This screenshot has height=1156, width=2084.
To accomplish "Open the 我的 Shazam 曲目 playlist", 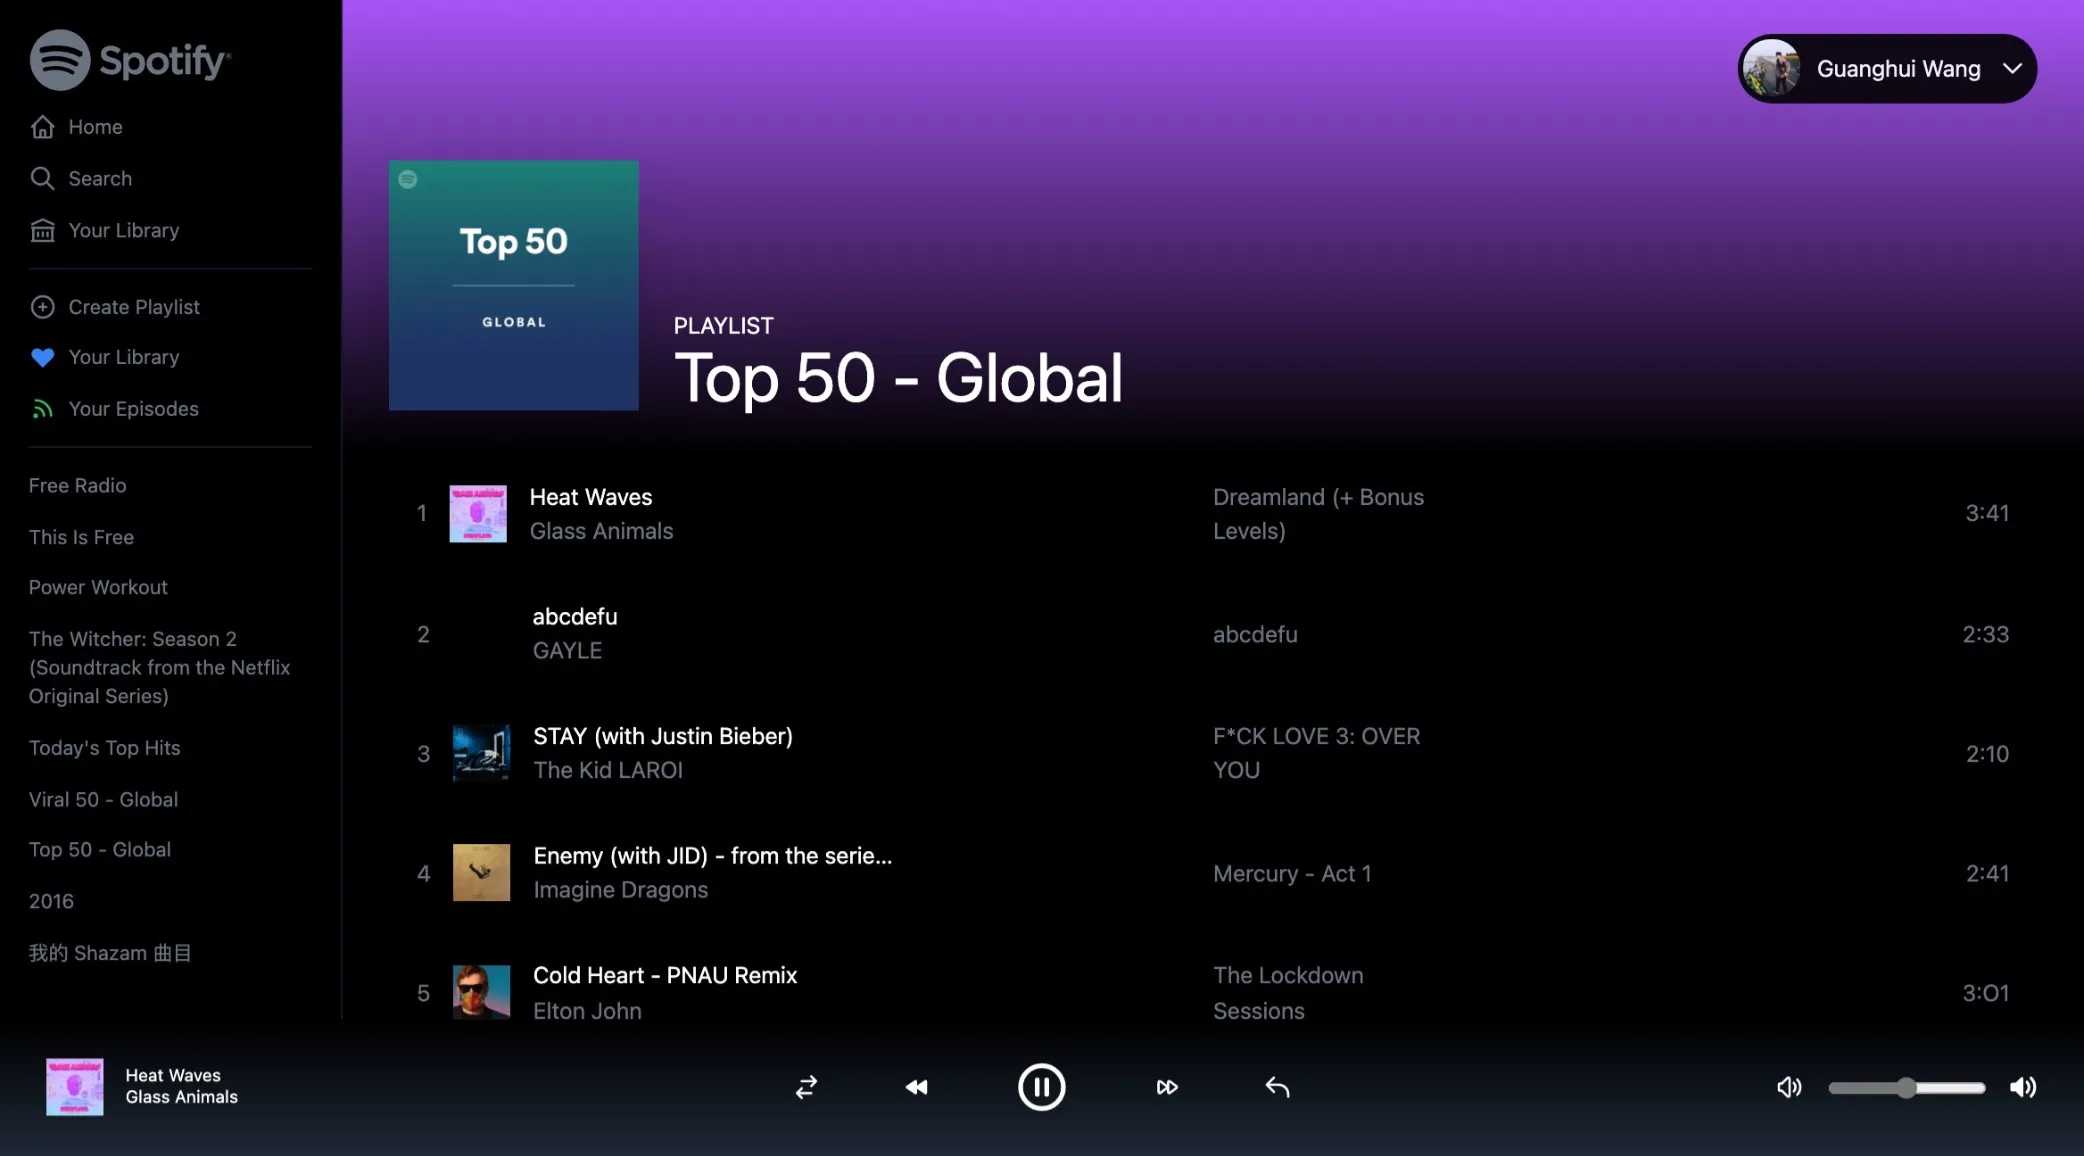I will click(x=110, y=953).
